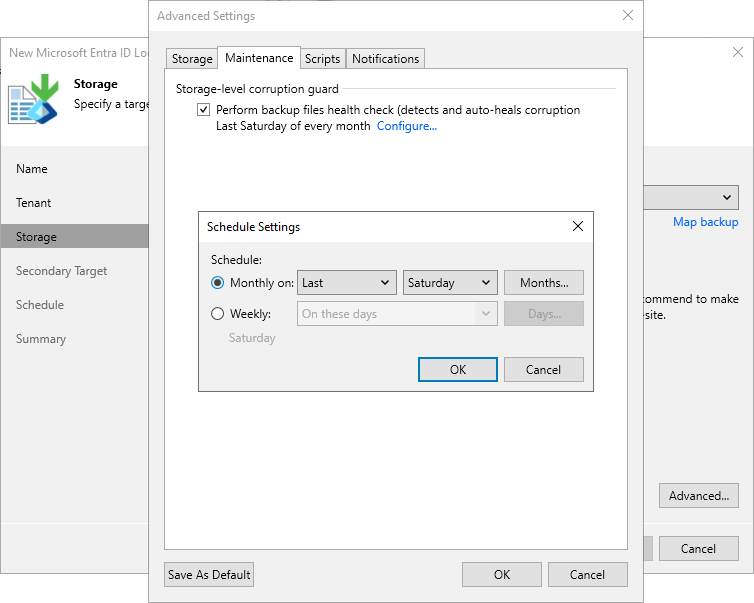
Task: Go to the Secondary Target step
Action: (x=62, y=271)
